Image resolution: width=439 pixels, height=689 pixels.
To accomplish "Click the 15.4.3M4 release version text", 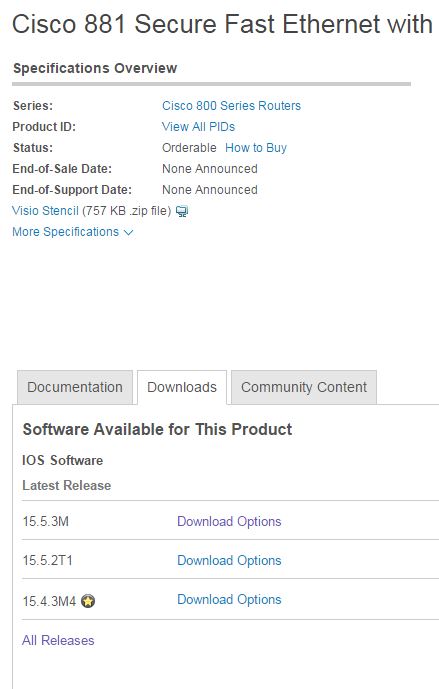I will (x=49, y=601).
